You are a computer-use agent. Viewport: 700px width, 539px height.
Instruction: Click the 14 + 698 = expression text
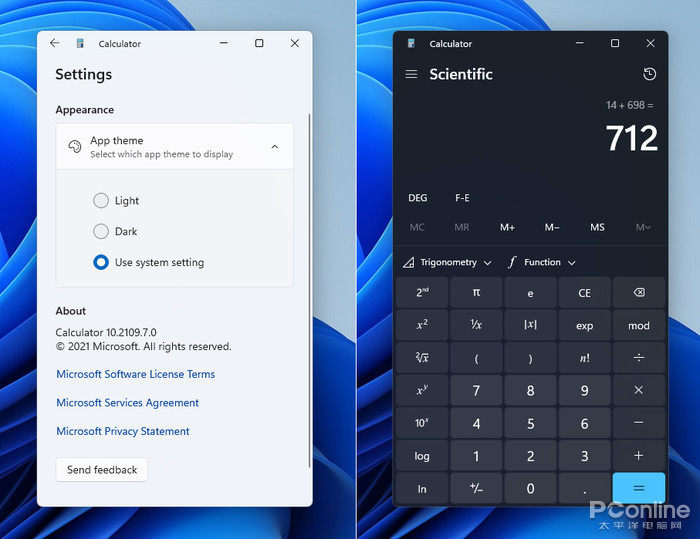(629, 105)
